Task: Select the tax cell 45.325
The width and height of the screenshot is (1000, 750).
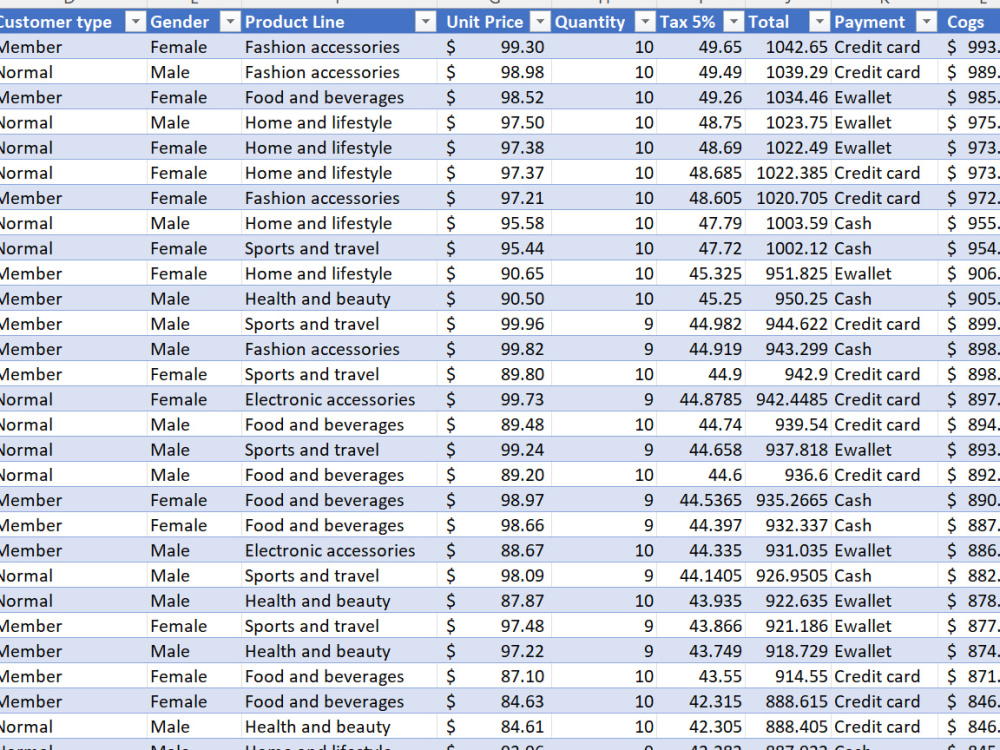Action: click(700, 274)
